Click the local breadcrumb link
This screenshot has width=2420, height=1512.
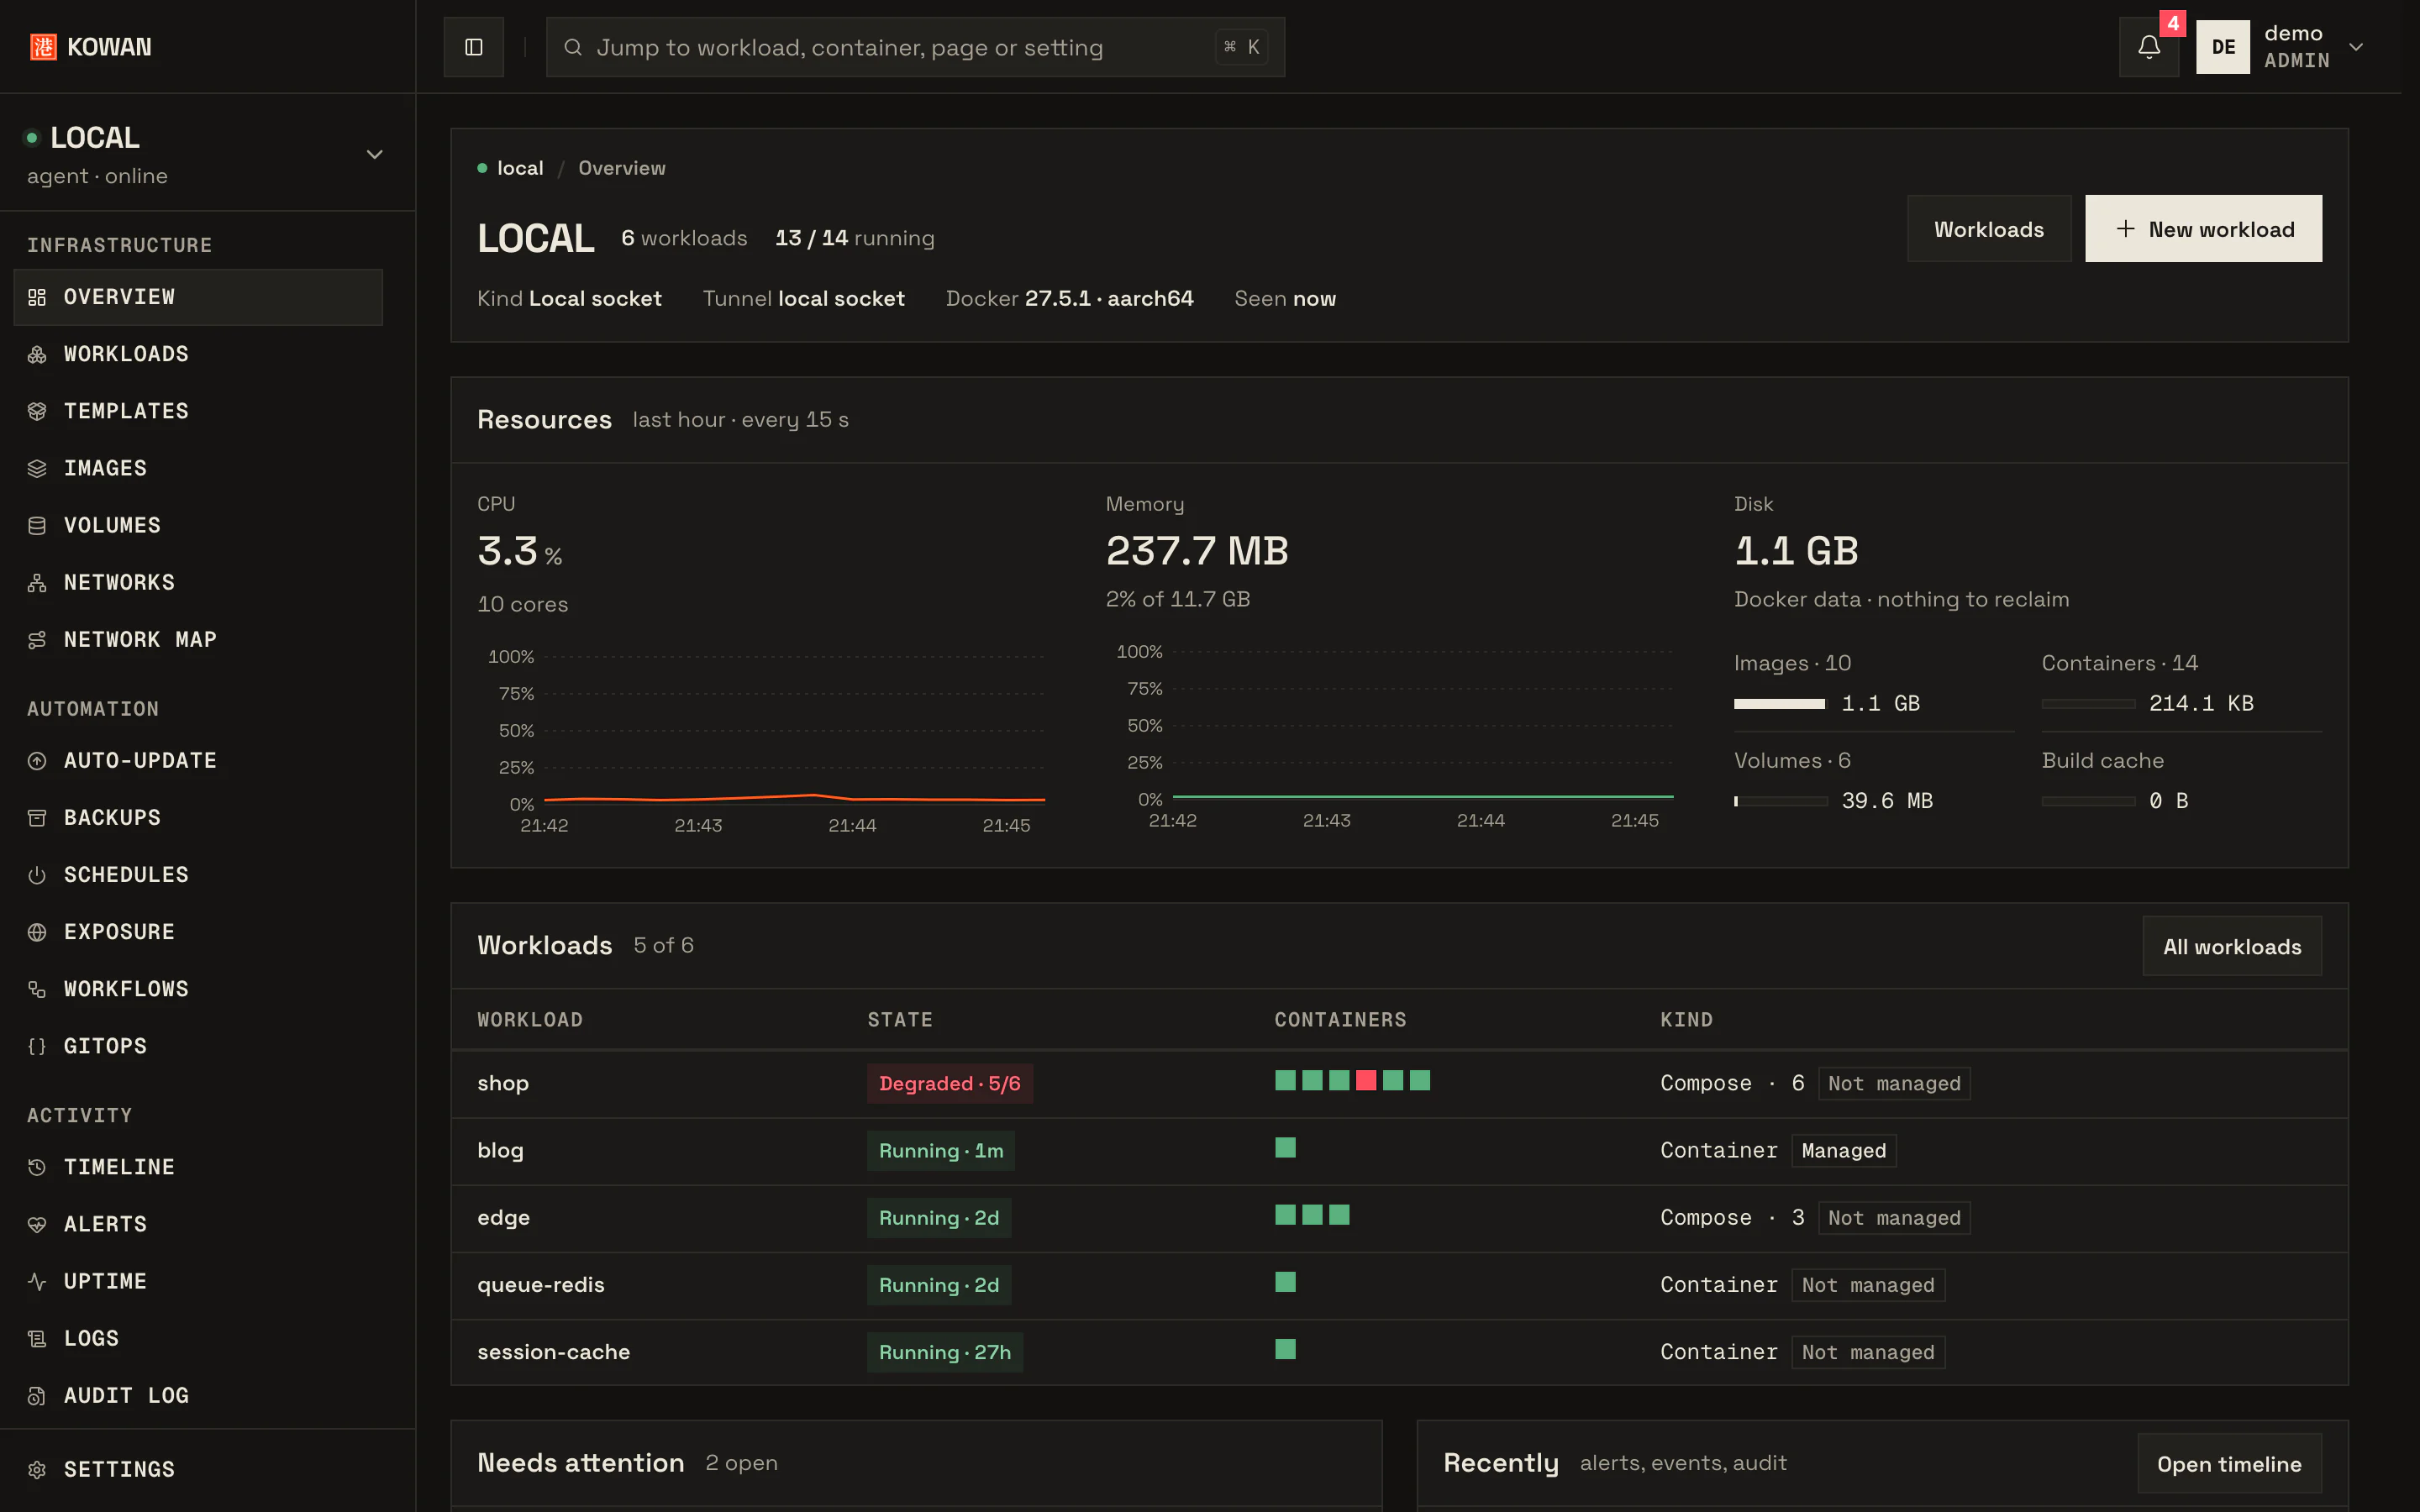(520, 168)
